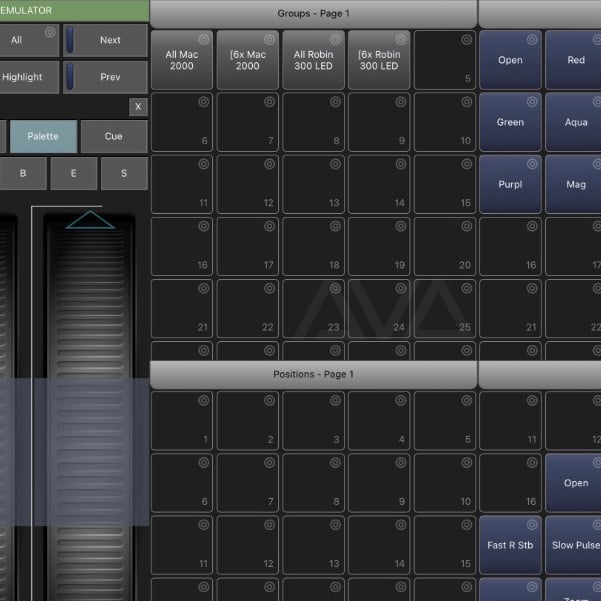
Task: Select empty Groups cell 21
Action: [182, 309]
